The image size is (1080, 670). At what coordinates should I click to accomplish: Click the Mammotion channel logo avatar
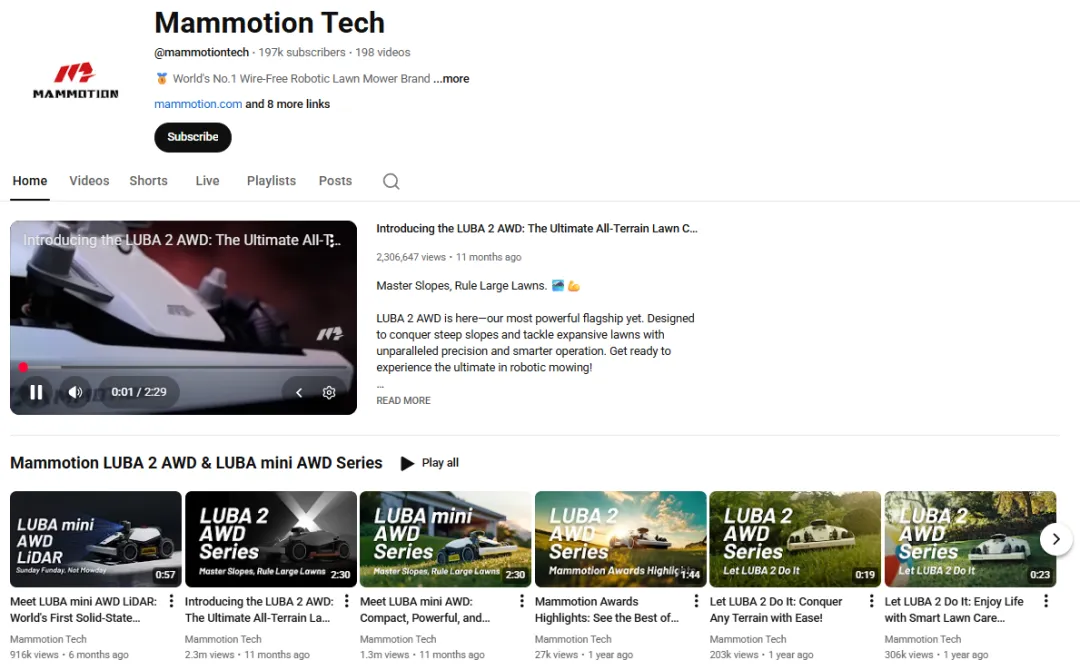pyautogui.click(x=76, y=80)
